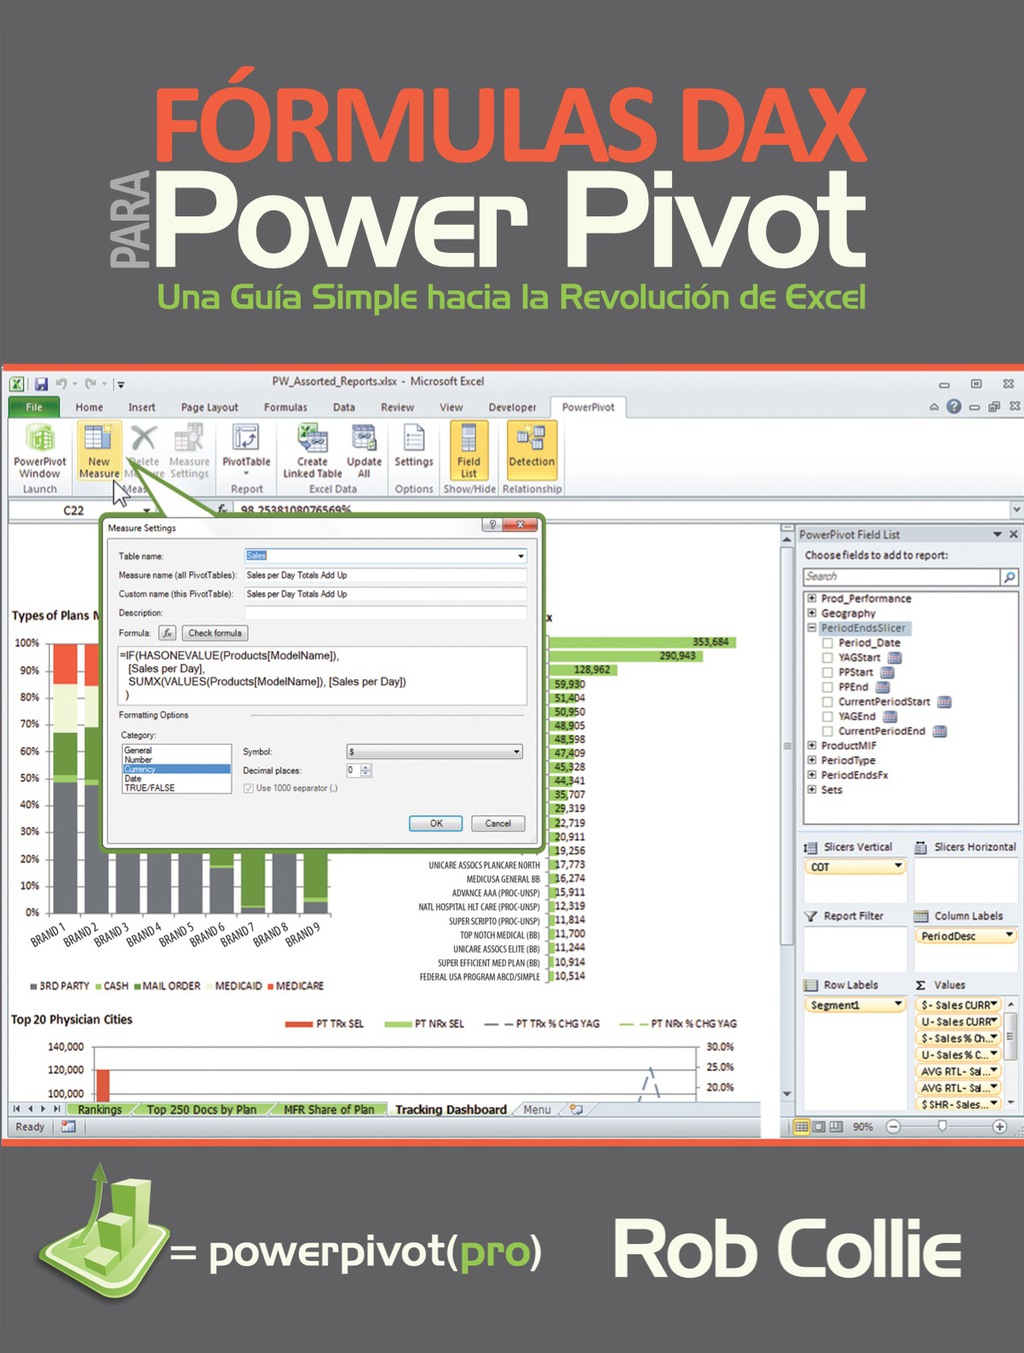Expand the ProductMIF table node

coord(812,745)
